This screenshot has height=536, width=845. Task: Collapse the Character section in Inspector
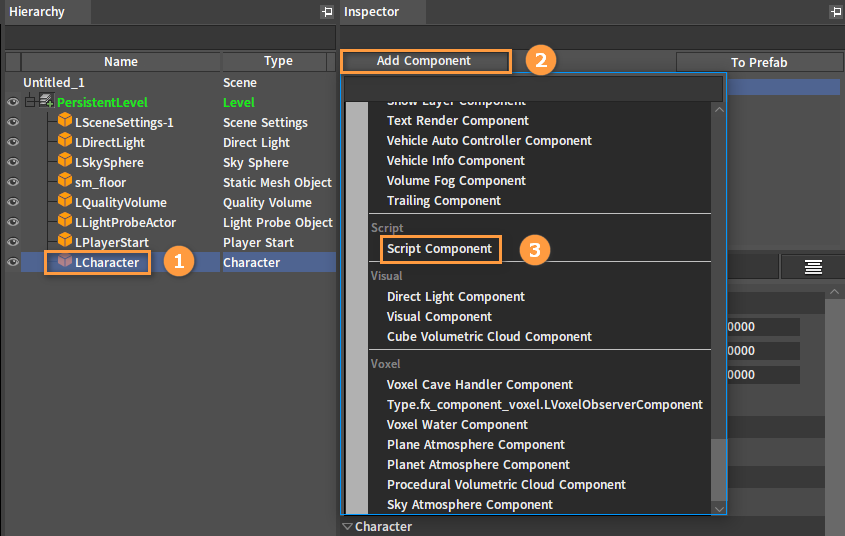(x=347, y=526)
